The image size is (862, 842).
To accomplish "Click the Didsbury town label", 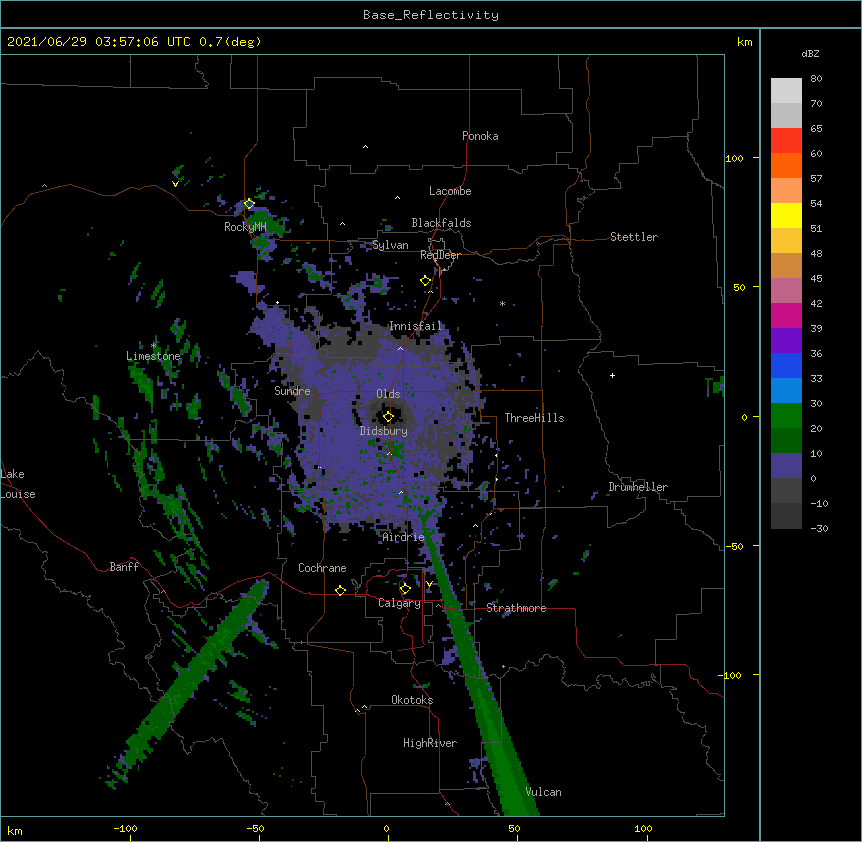I will coord(384,431).
